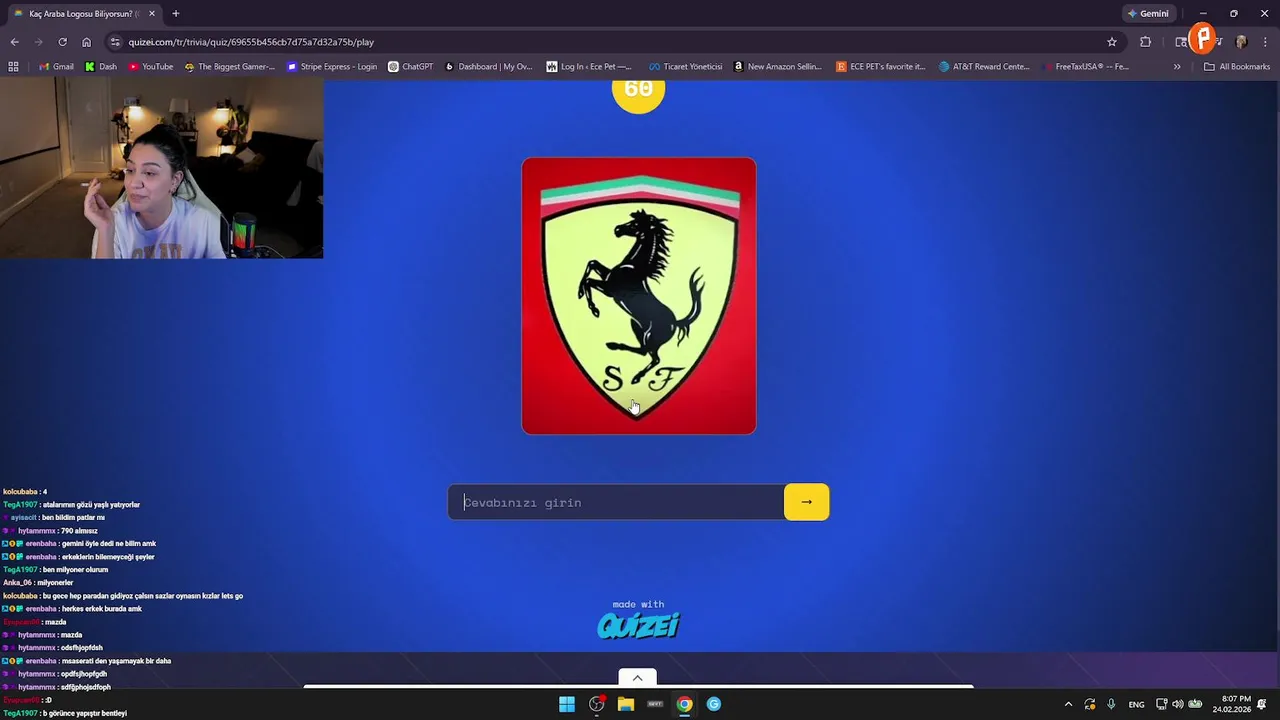Open the ChatGPT bookmark

411,67
